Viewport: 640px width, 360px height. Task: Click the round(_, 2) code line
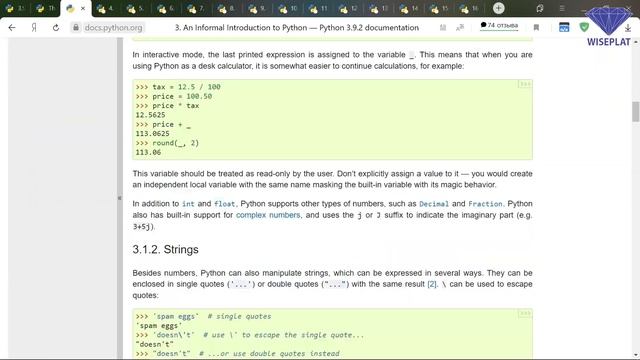pyautogui.click(x=167, y=143)
